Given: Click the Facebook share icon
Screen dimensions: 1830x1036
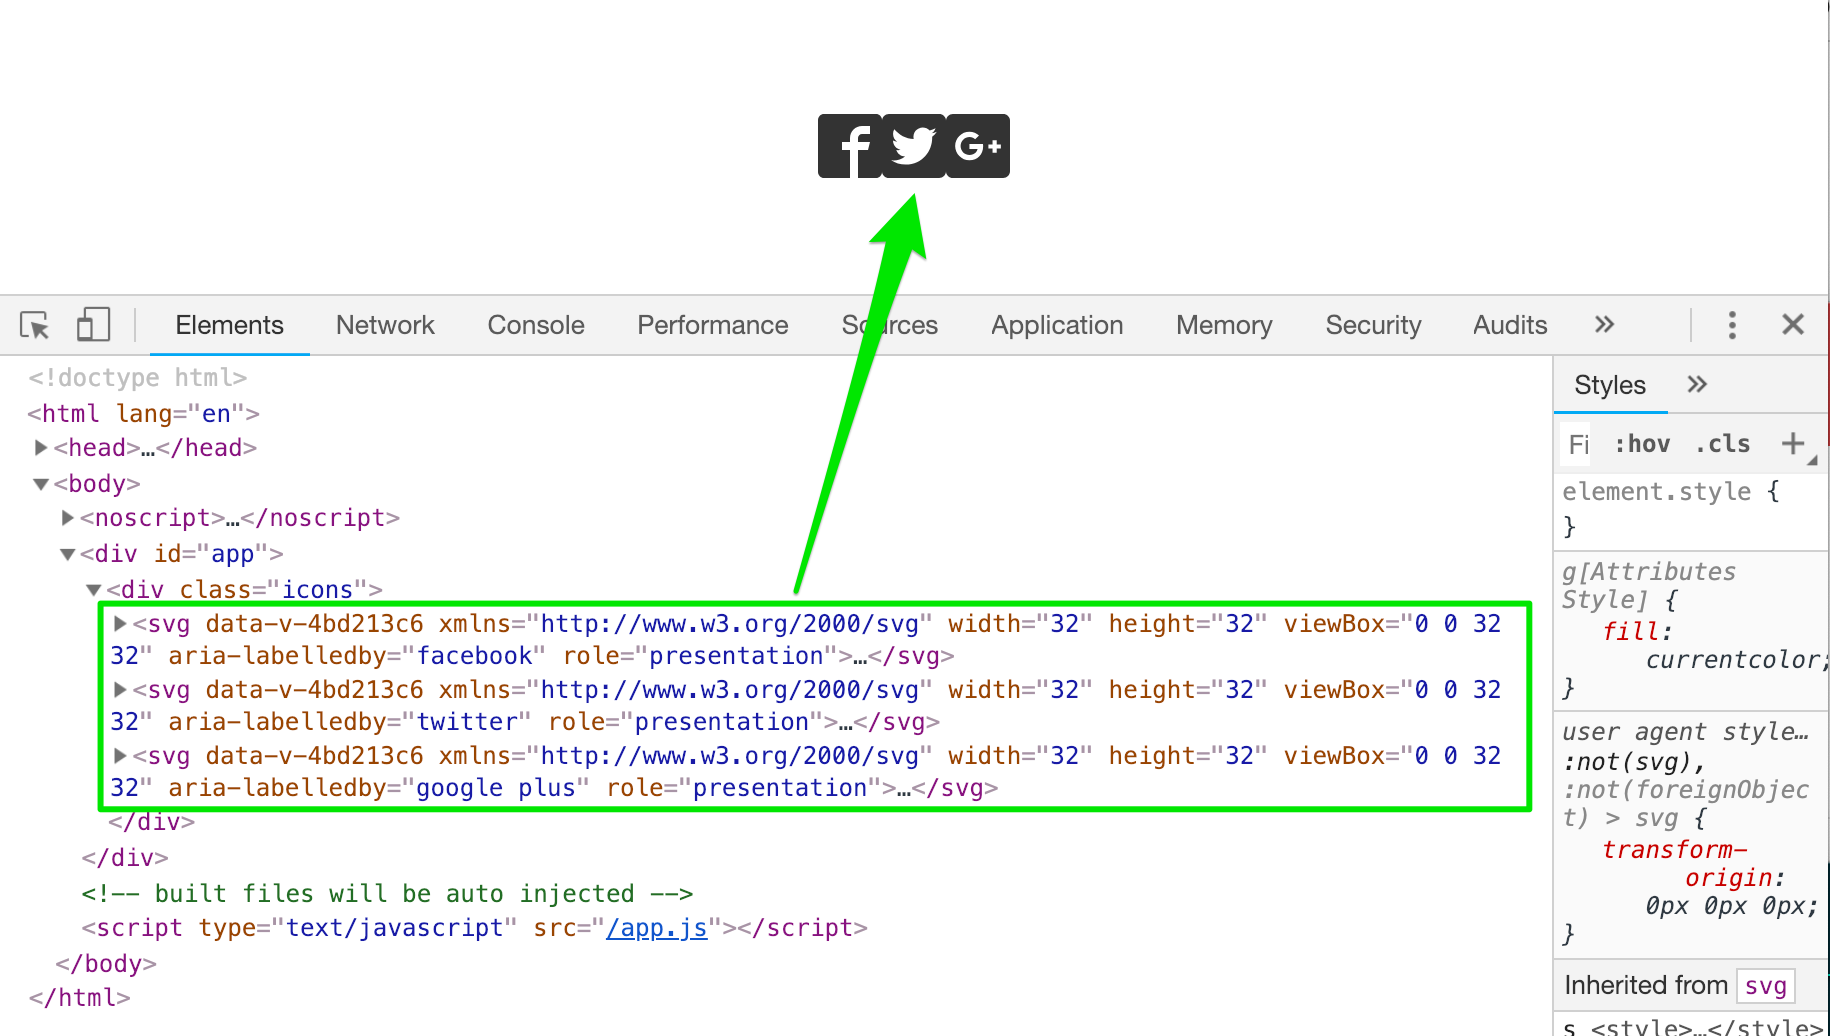Looking at the screenshot, I should pyautogui.click(x=850, y=146).
